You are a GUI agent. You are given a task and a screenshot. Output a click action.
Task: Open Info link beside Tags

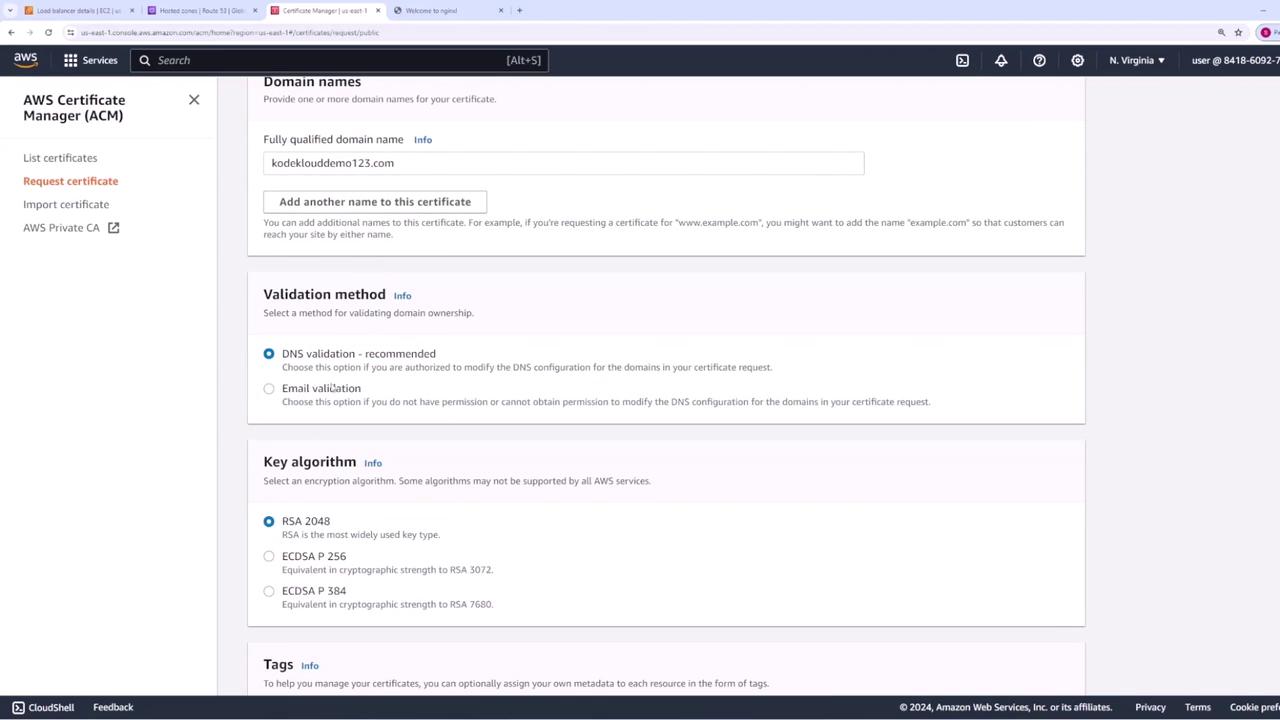pyautogui.click(x=310, y=666)
